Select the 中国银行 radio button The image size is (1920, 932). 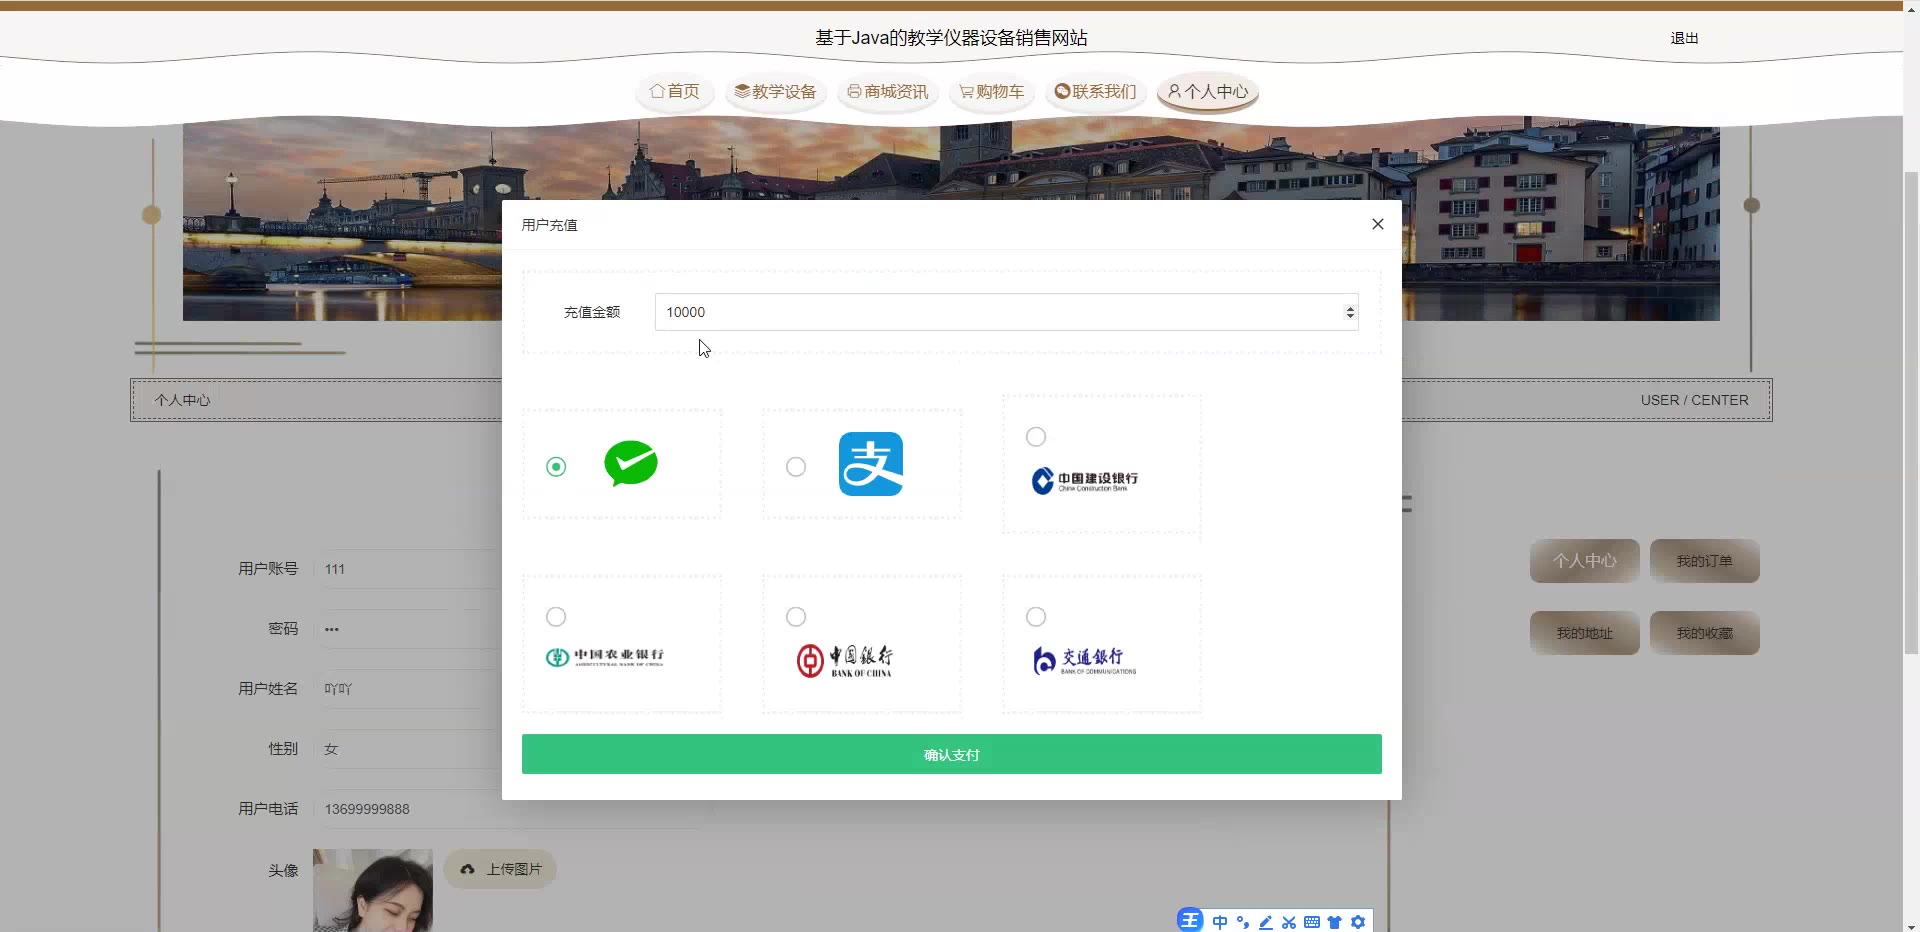[796, 617]
